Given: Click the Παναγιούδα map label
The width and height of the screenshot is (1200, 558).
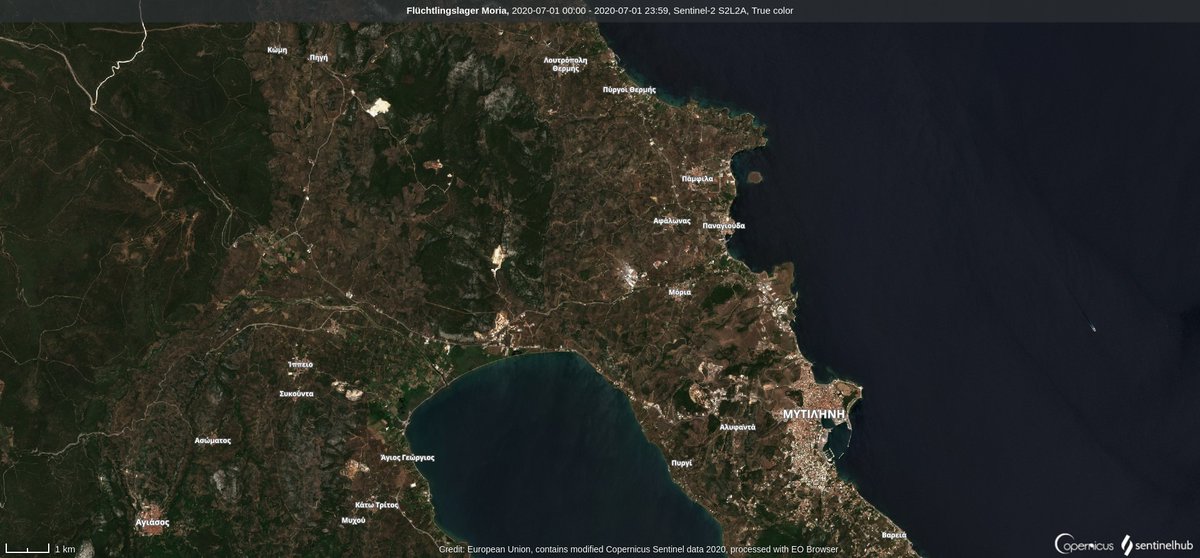Looking at the screenshot, I should click(x=724, y=225).
